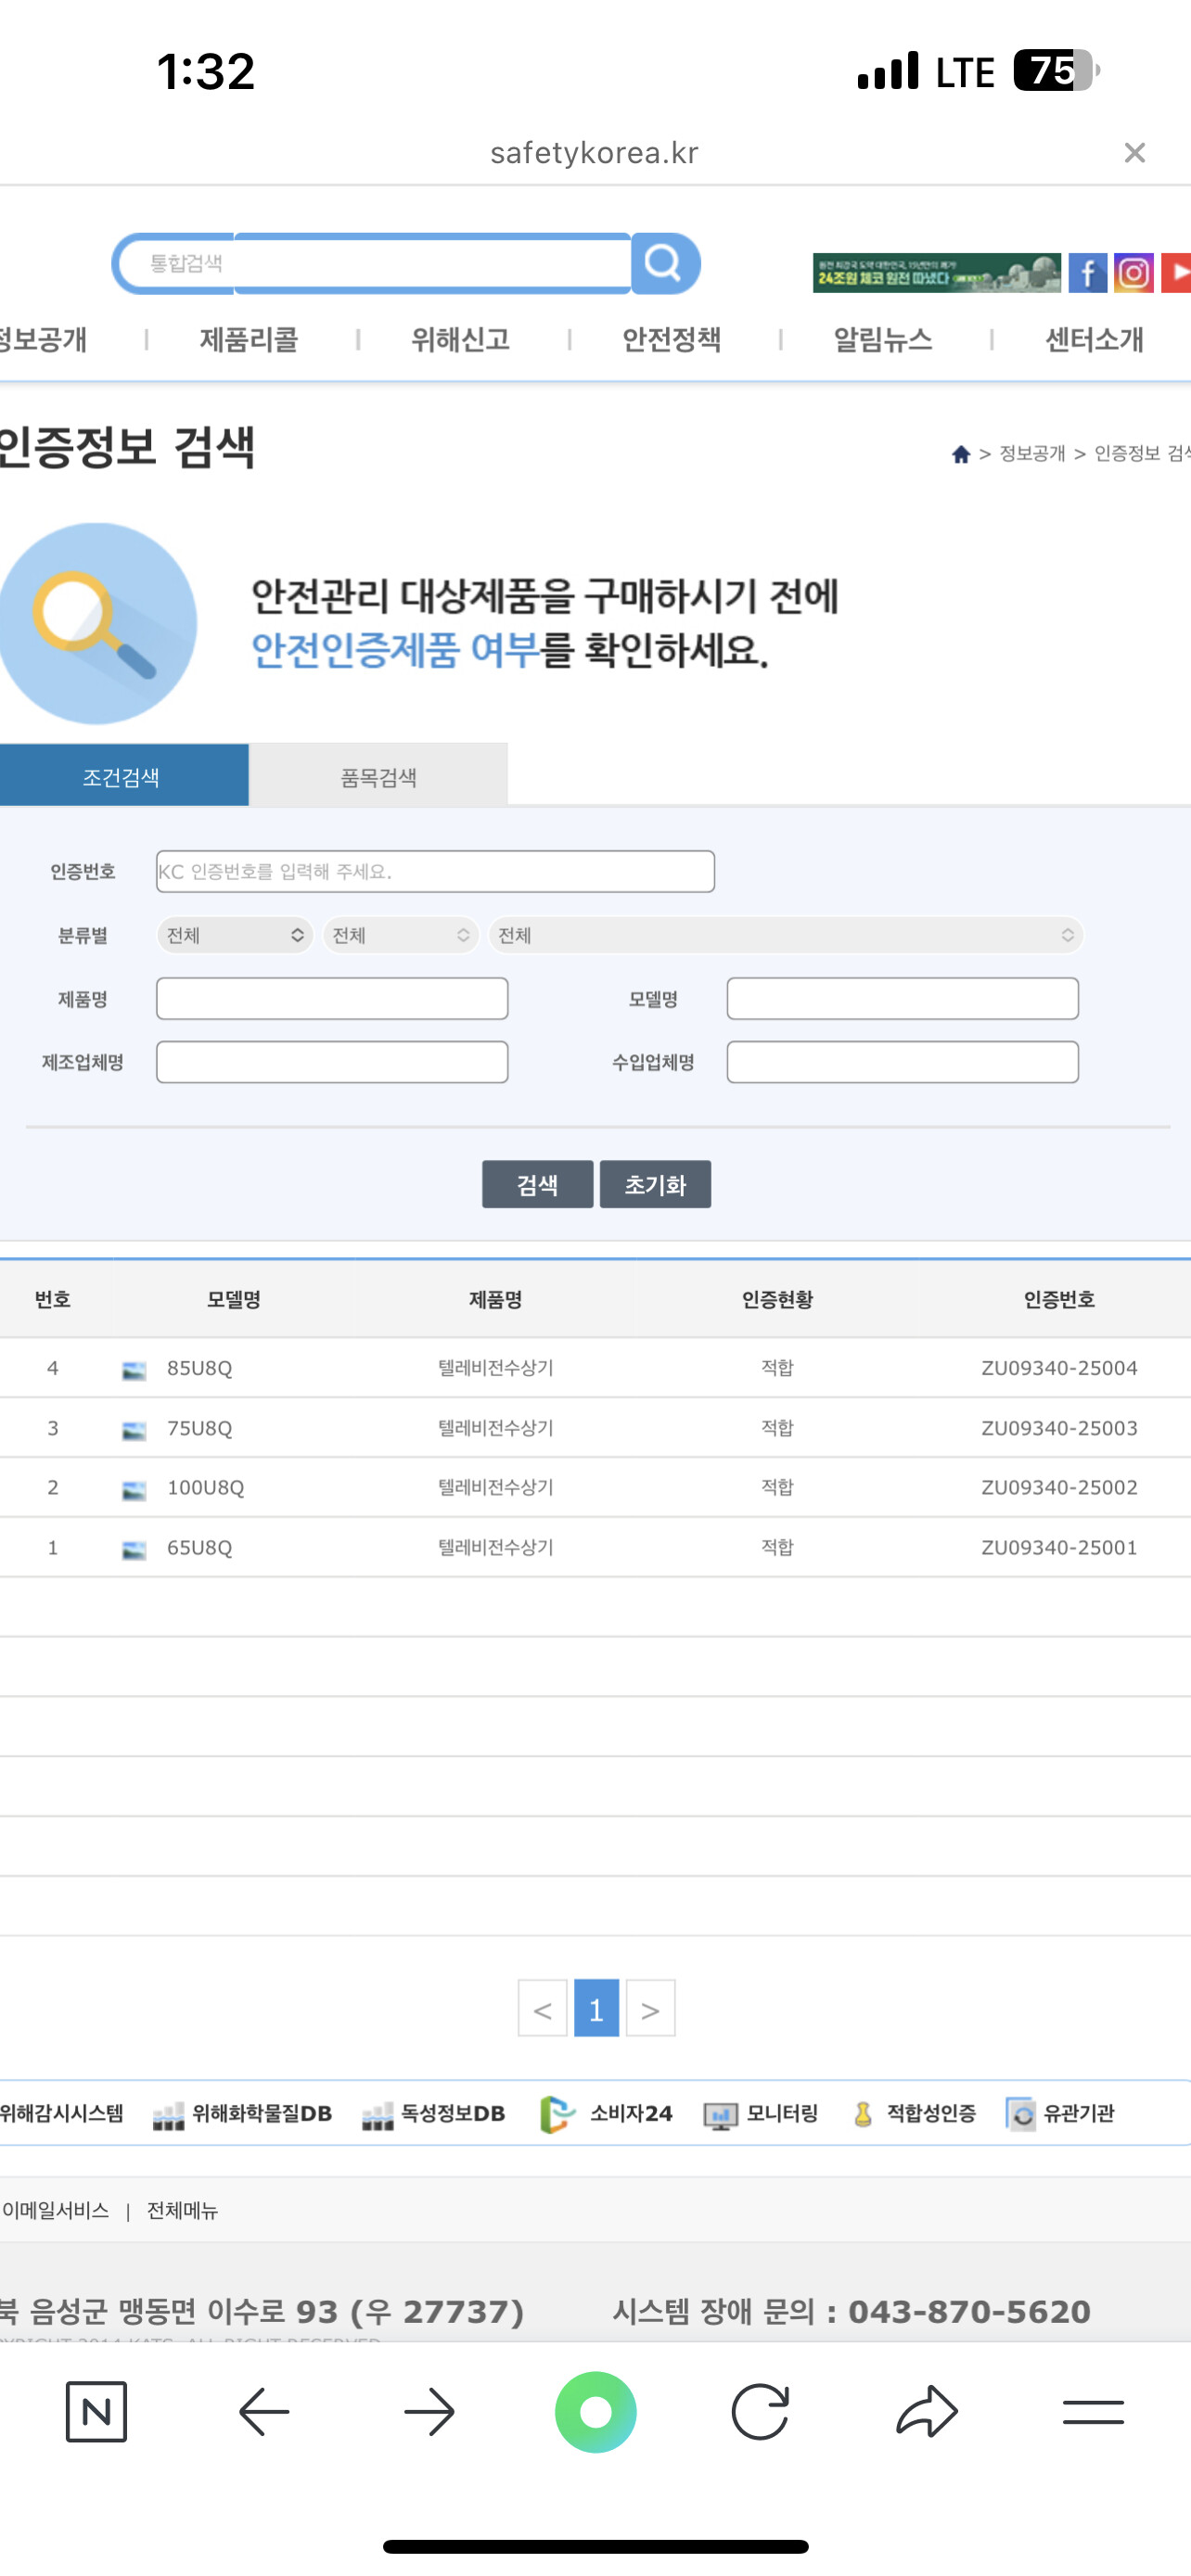Viewport: 1191px width, 2576px height.
Task: View product image icon for 100U8Q
Action: [134, 1490]
